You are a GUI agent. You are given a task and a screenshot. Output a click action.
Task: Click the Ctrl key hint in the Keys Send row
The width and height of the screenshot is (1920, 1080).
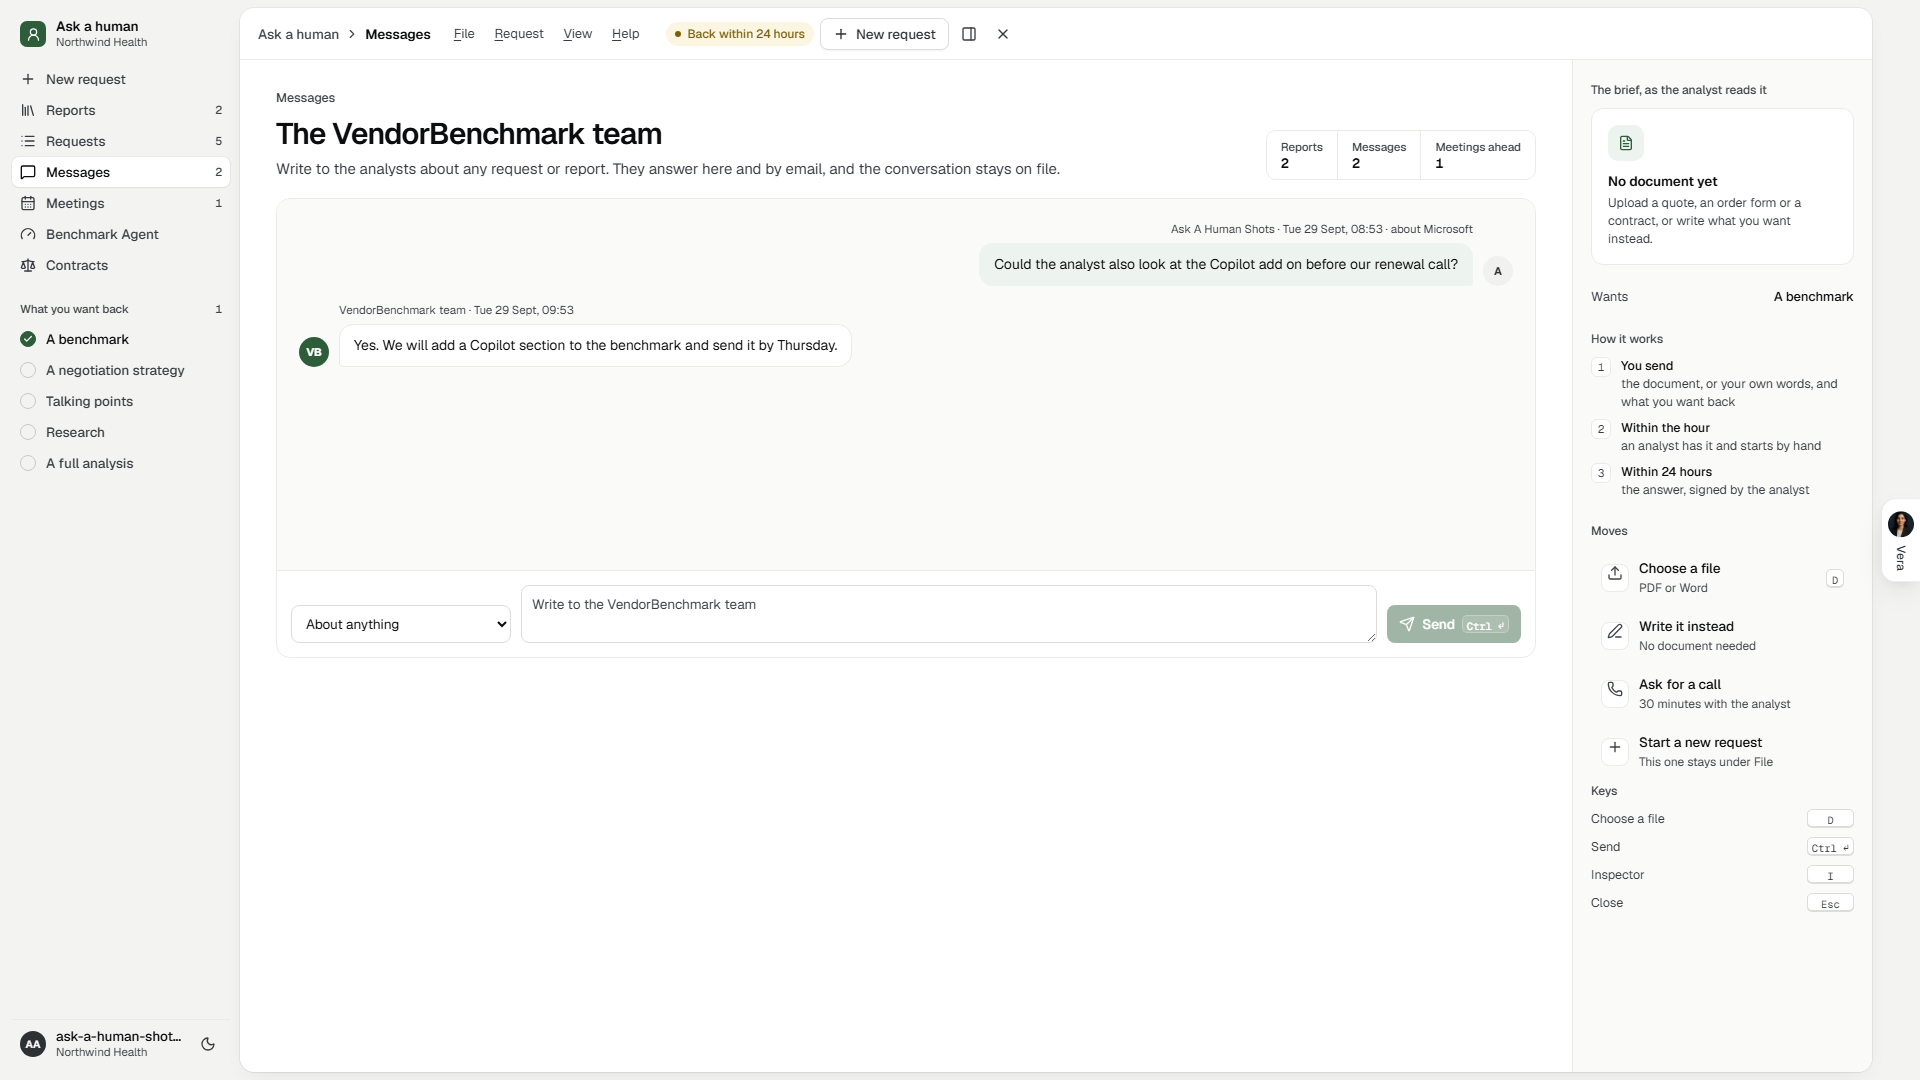point(1830,847)
